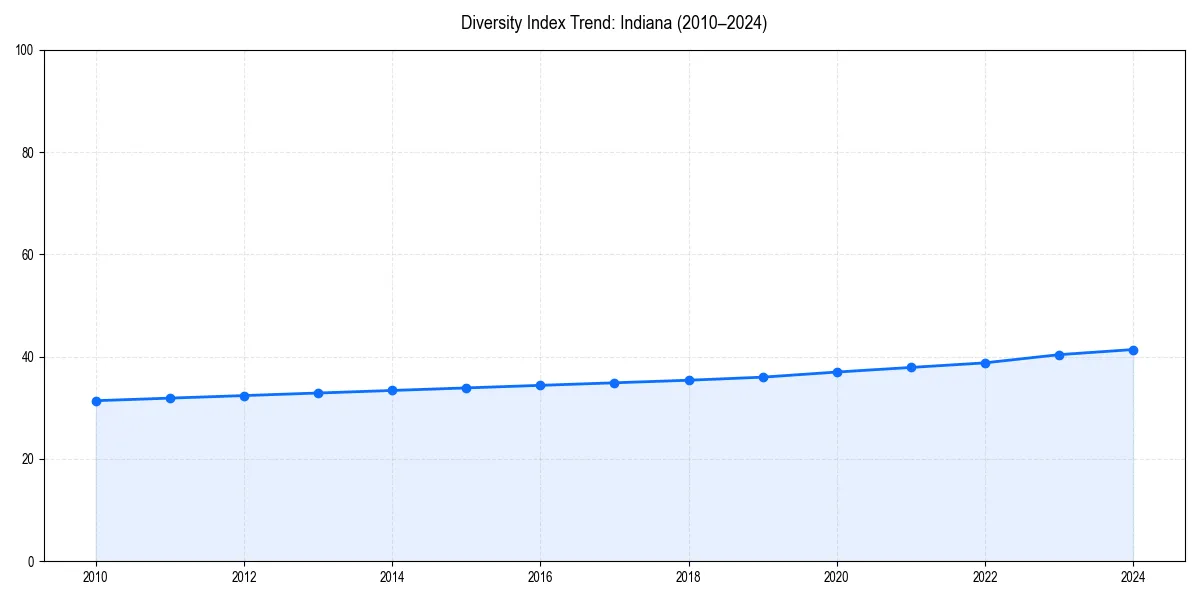Select the 2016 data point marker
The image size is (1200, 600).
point(540,384)
